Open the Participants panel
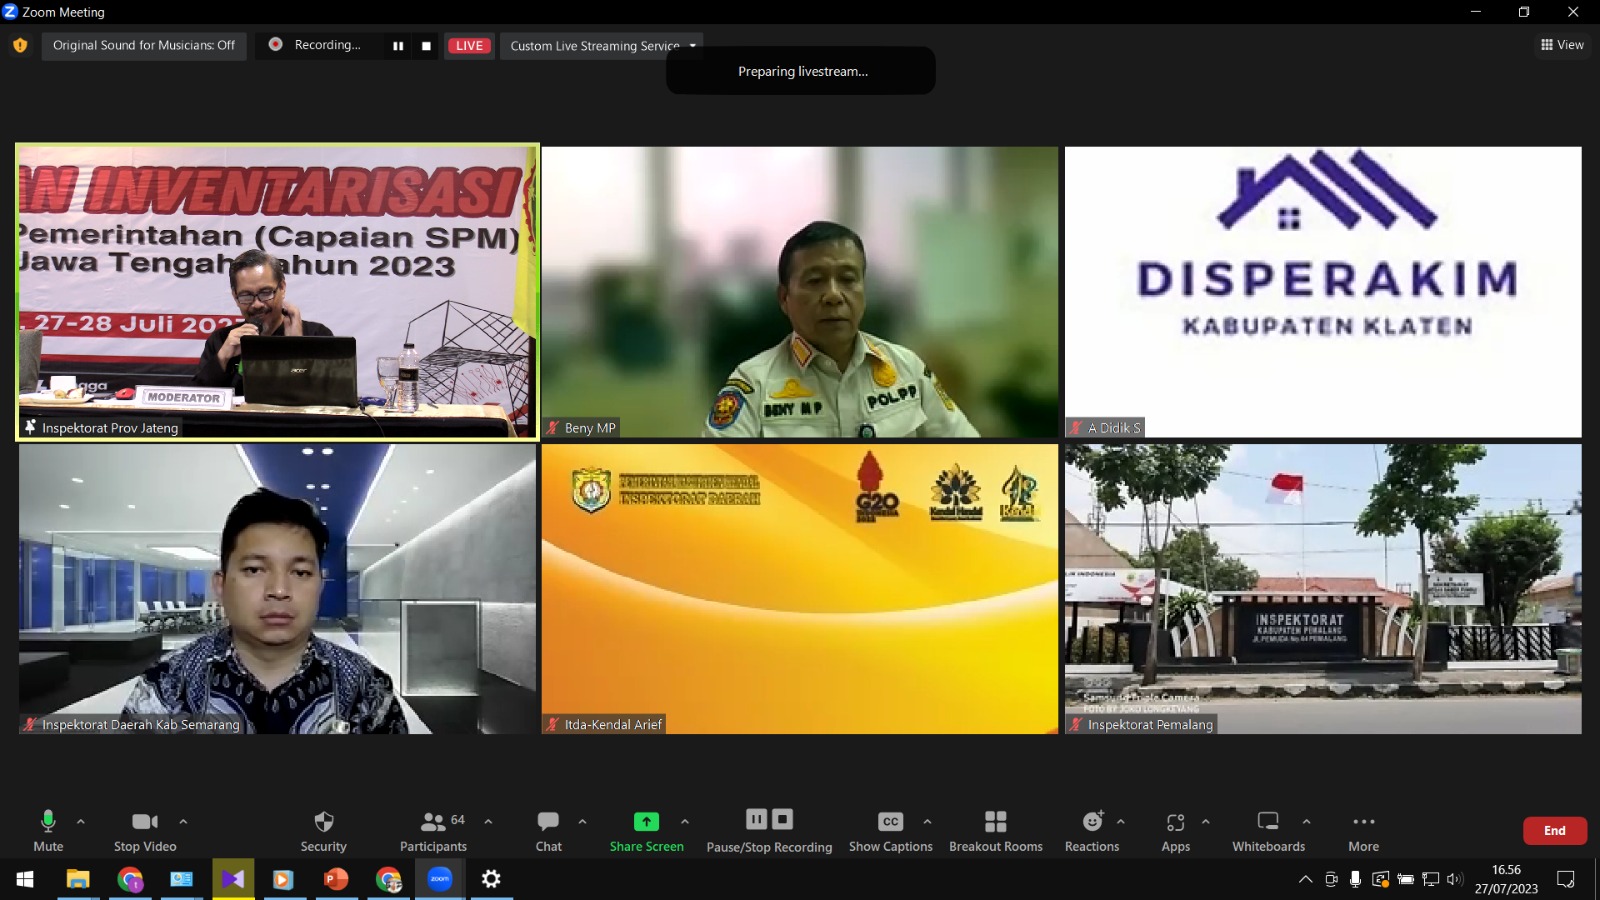Screen dimensions: 1600x900 pos(434,831)
